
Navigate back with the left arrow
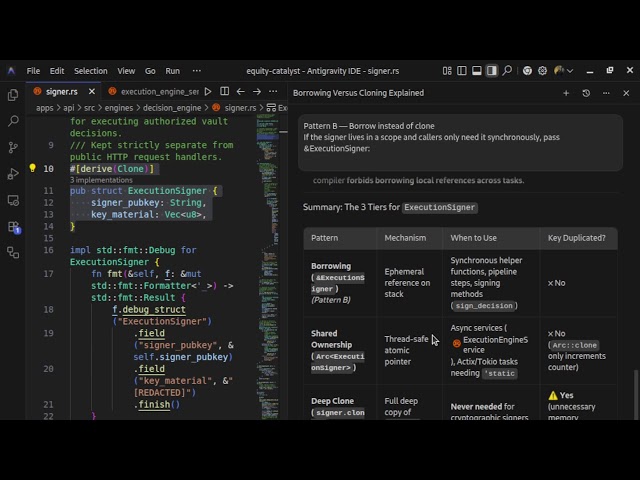point(240,91)
